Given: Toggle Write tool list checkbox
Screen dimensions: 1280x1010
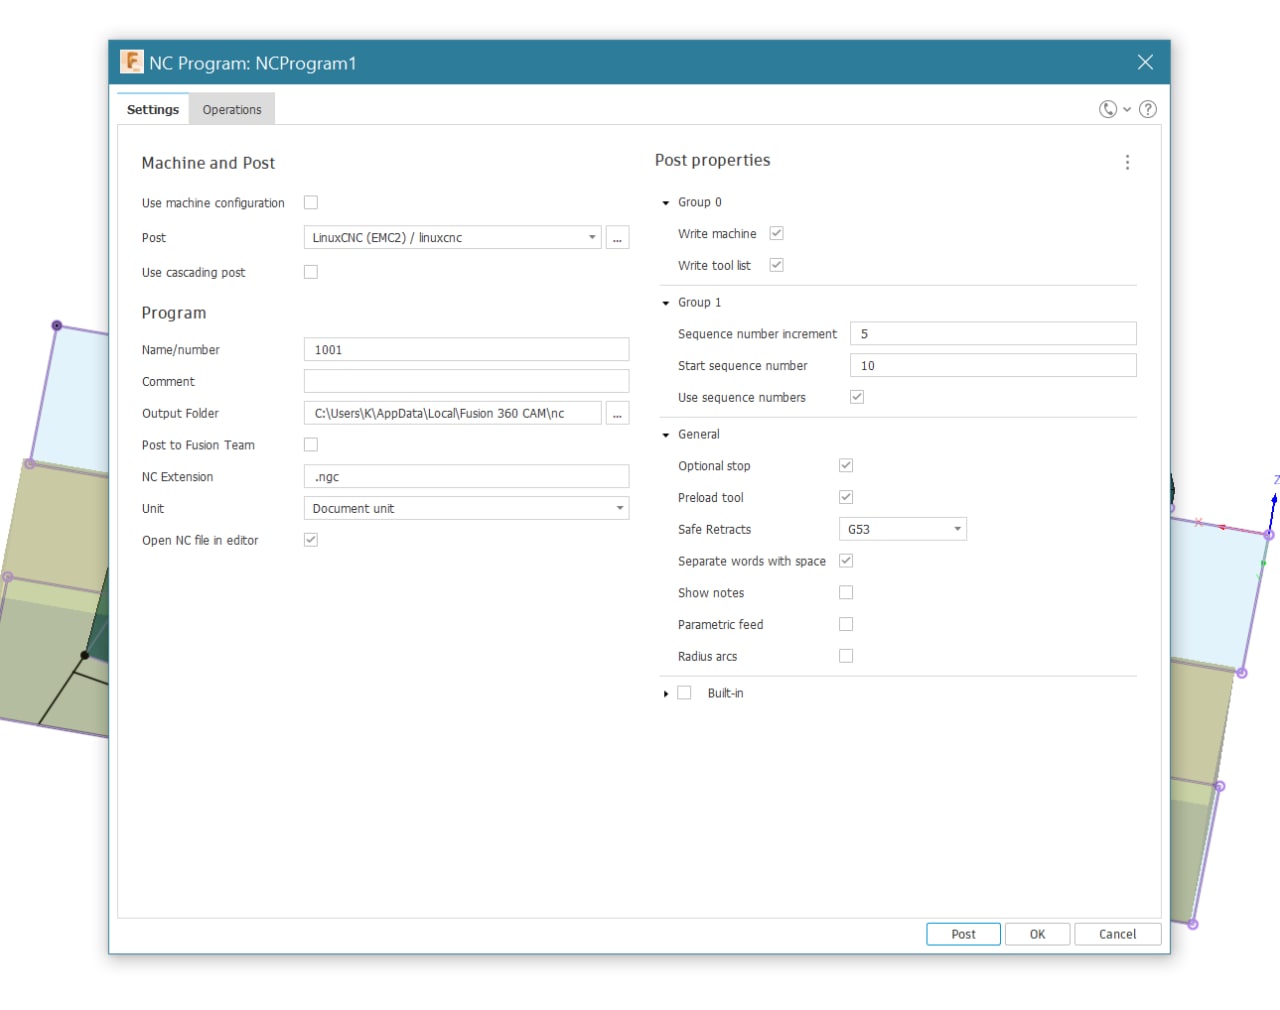Looking at the screenshot, I should tap(776, 265).
